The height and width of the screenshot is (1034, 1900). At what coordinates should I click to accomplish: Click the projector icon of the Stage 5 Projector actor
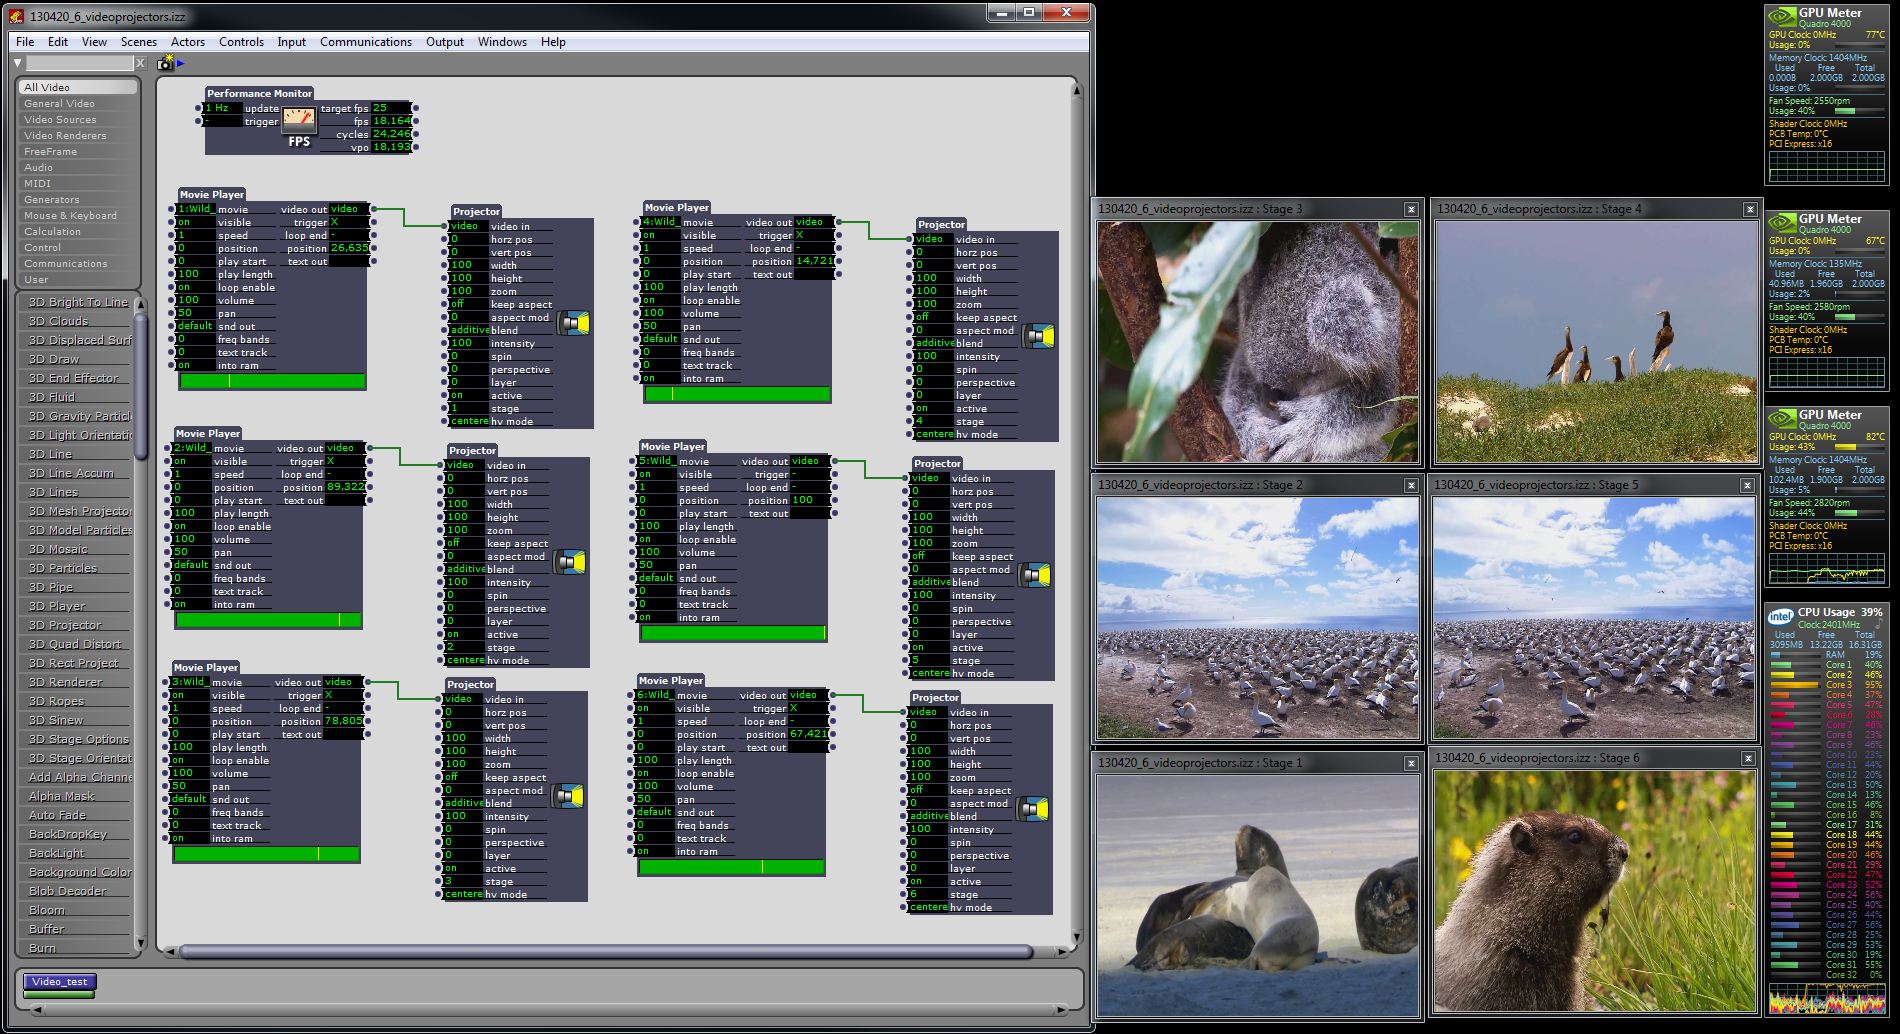(1036, 575)
